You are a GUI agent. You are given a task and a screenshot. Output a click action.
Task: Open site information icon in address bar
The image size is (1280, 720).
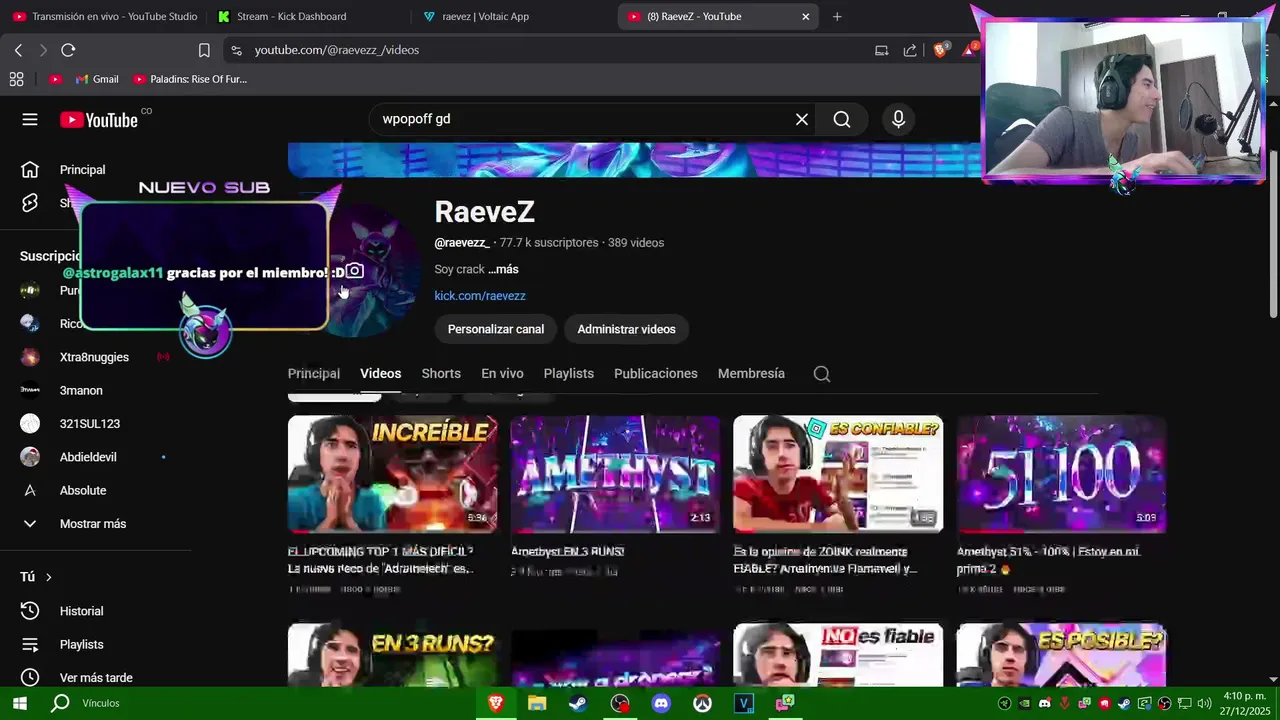click(x=236, y=50)
